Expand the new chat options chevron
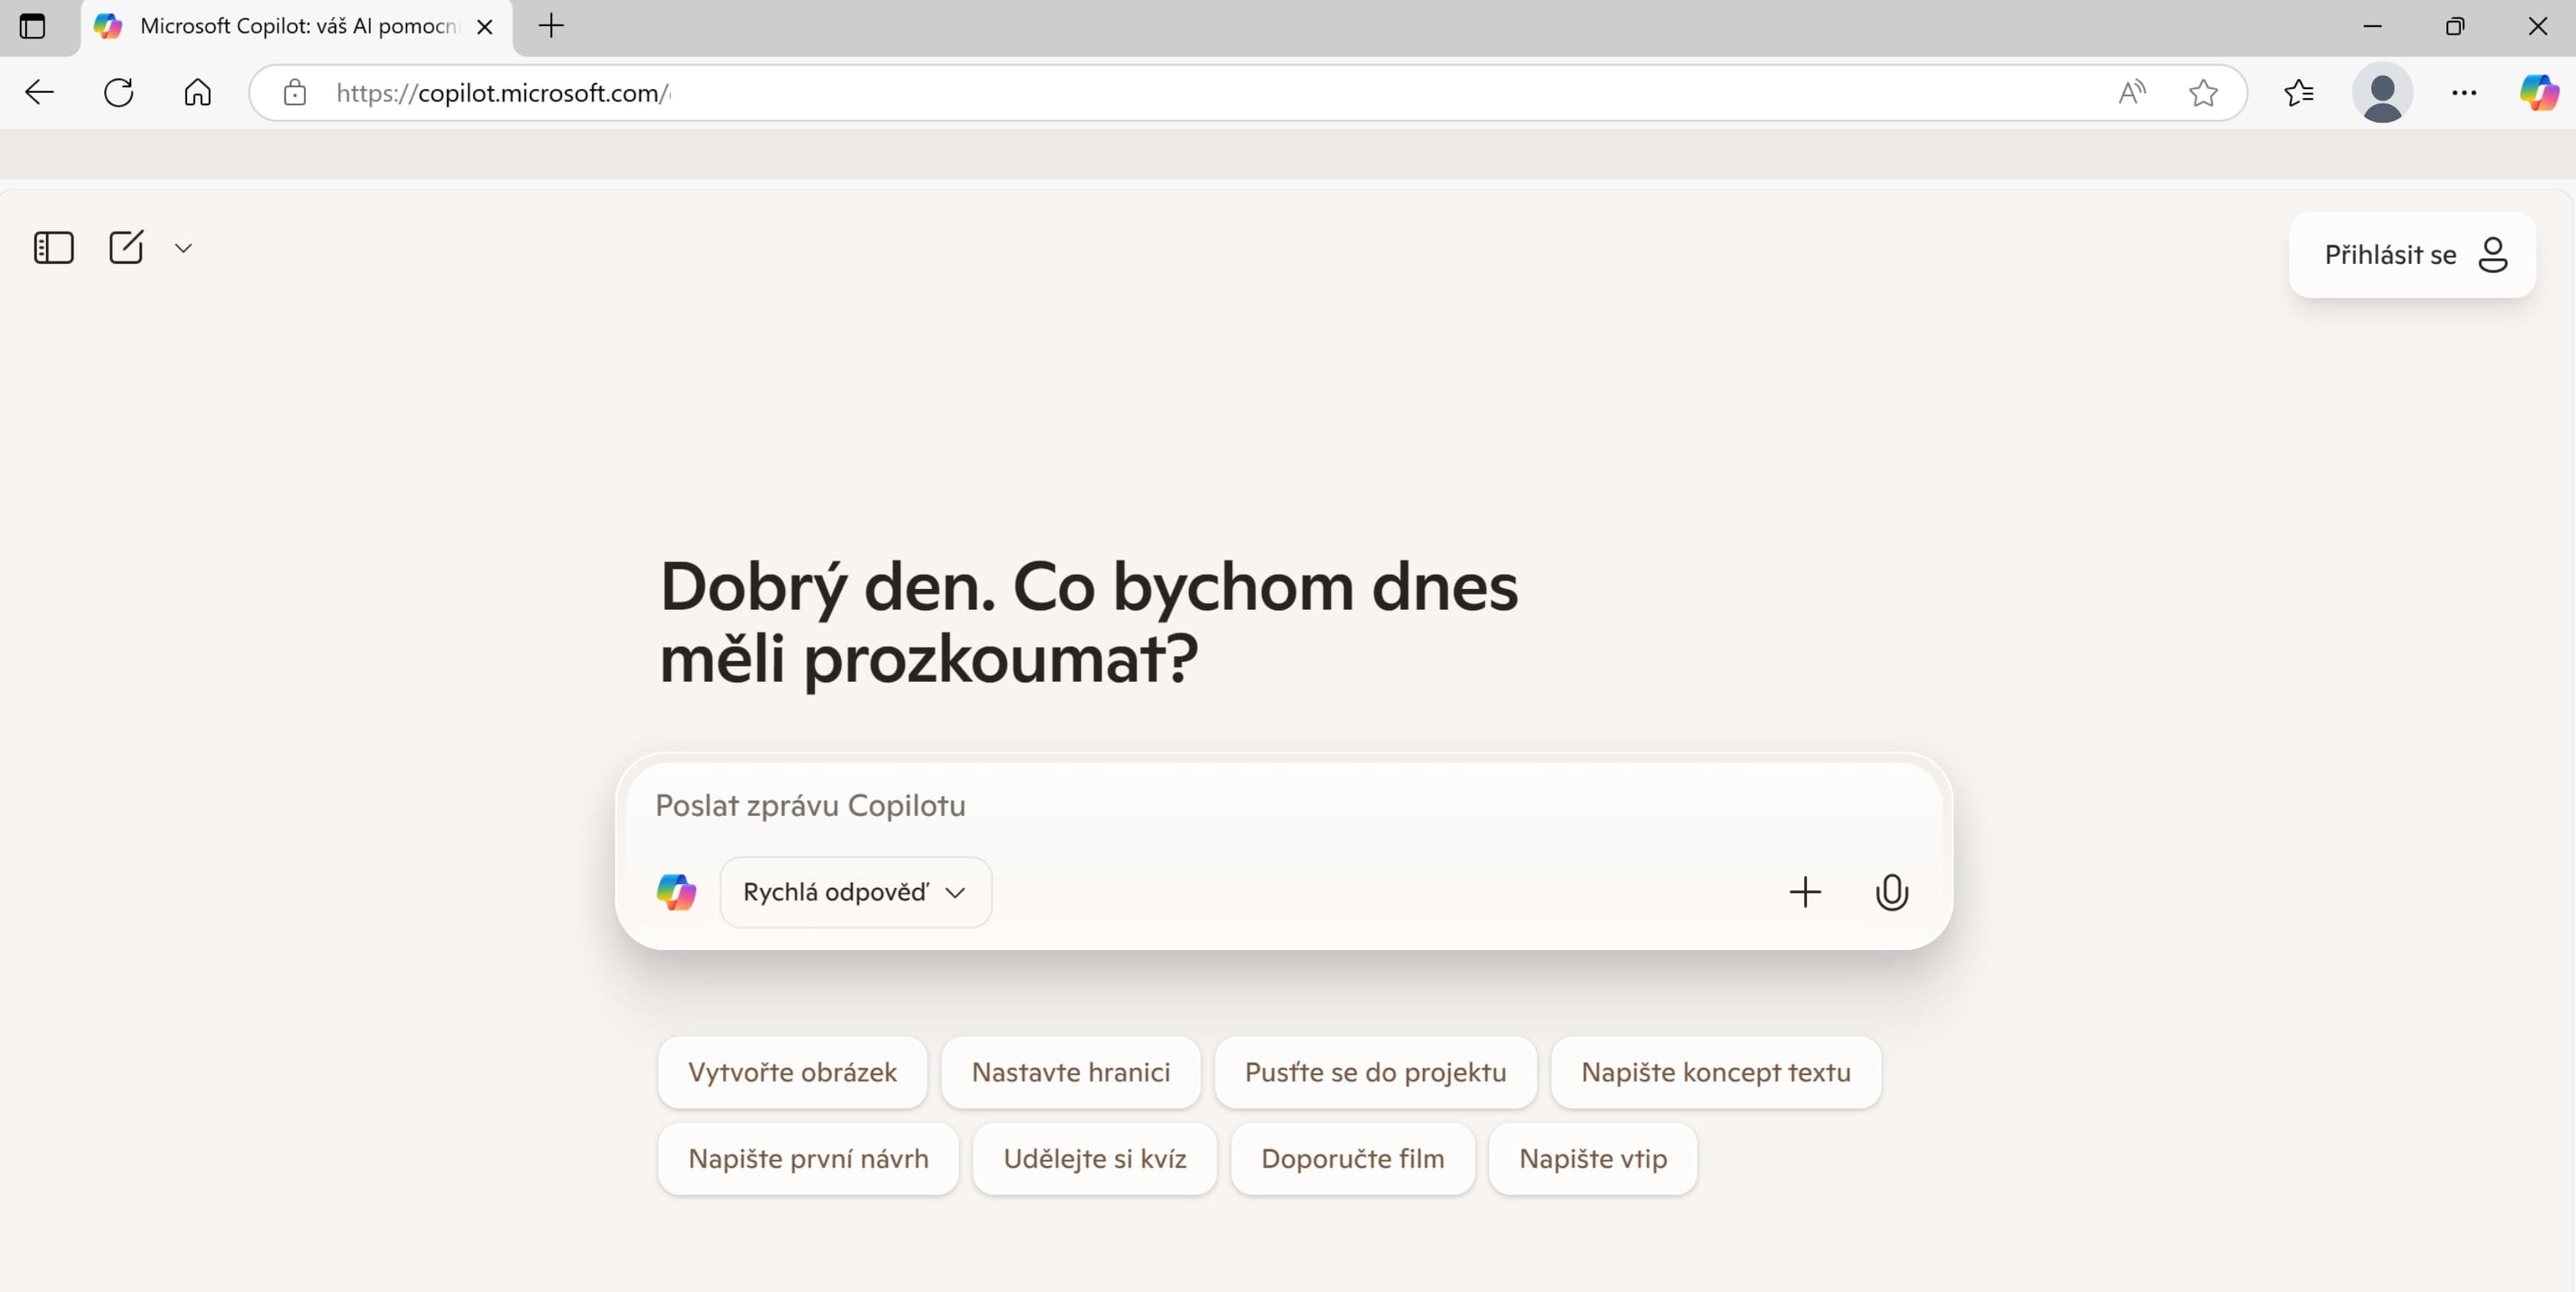The height and width of the screenshot is (1292, 2576). (183, 247)
